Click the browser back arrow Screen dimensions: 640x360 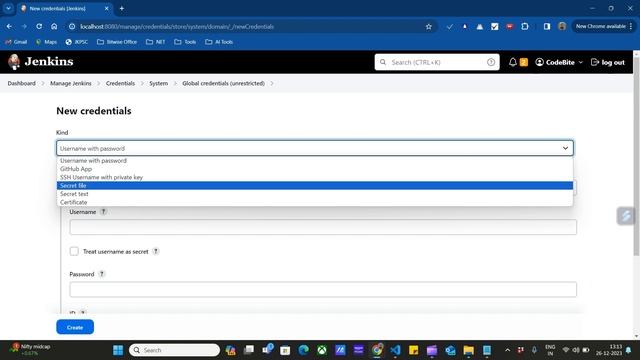click(x=9, y=27)
